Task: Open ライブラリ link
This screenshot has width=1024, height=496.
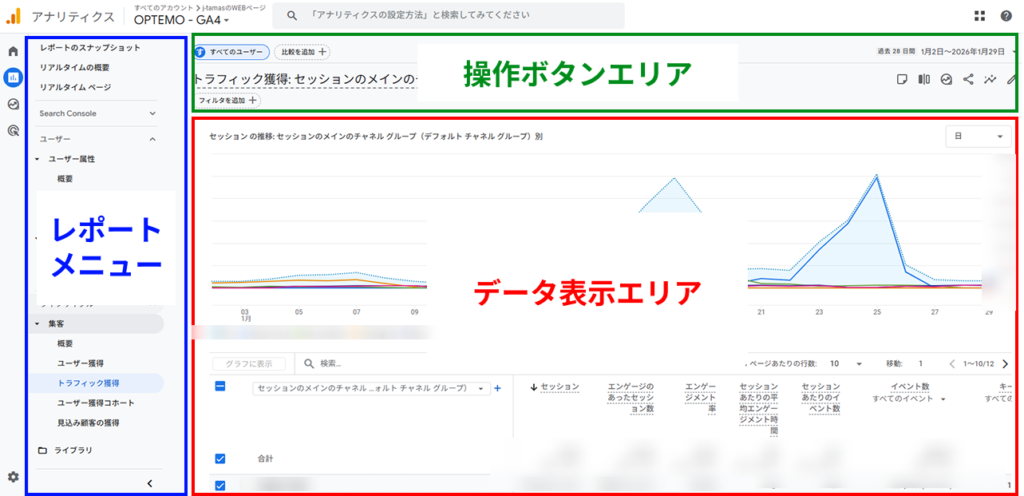Action: click(73, 450)
